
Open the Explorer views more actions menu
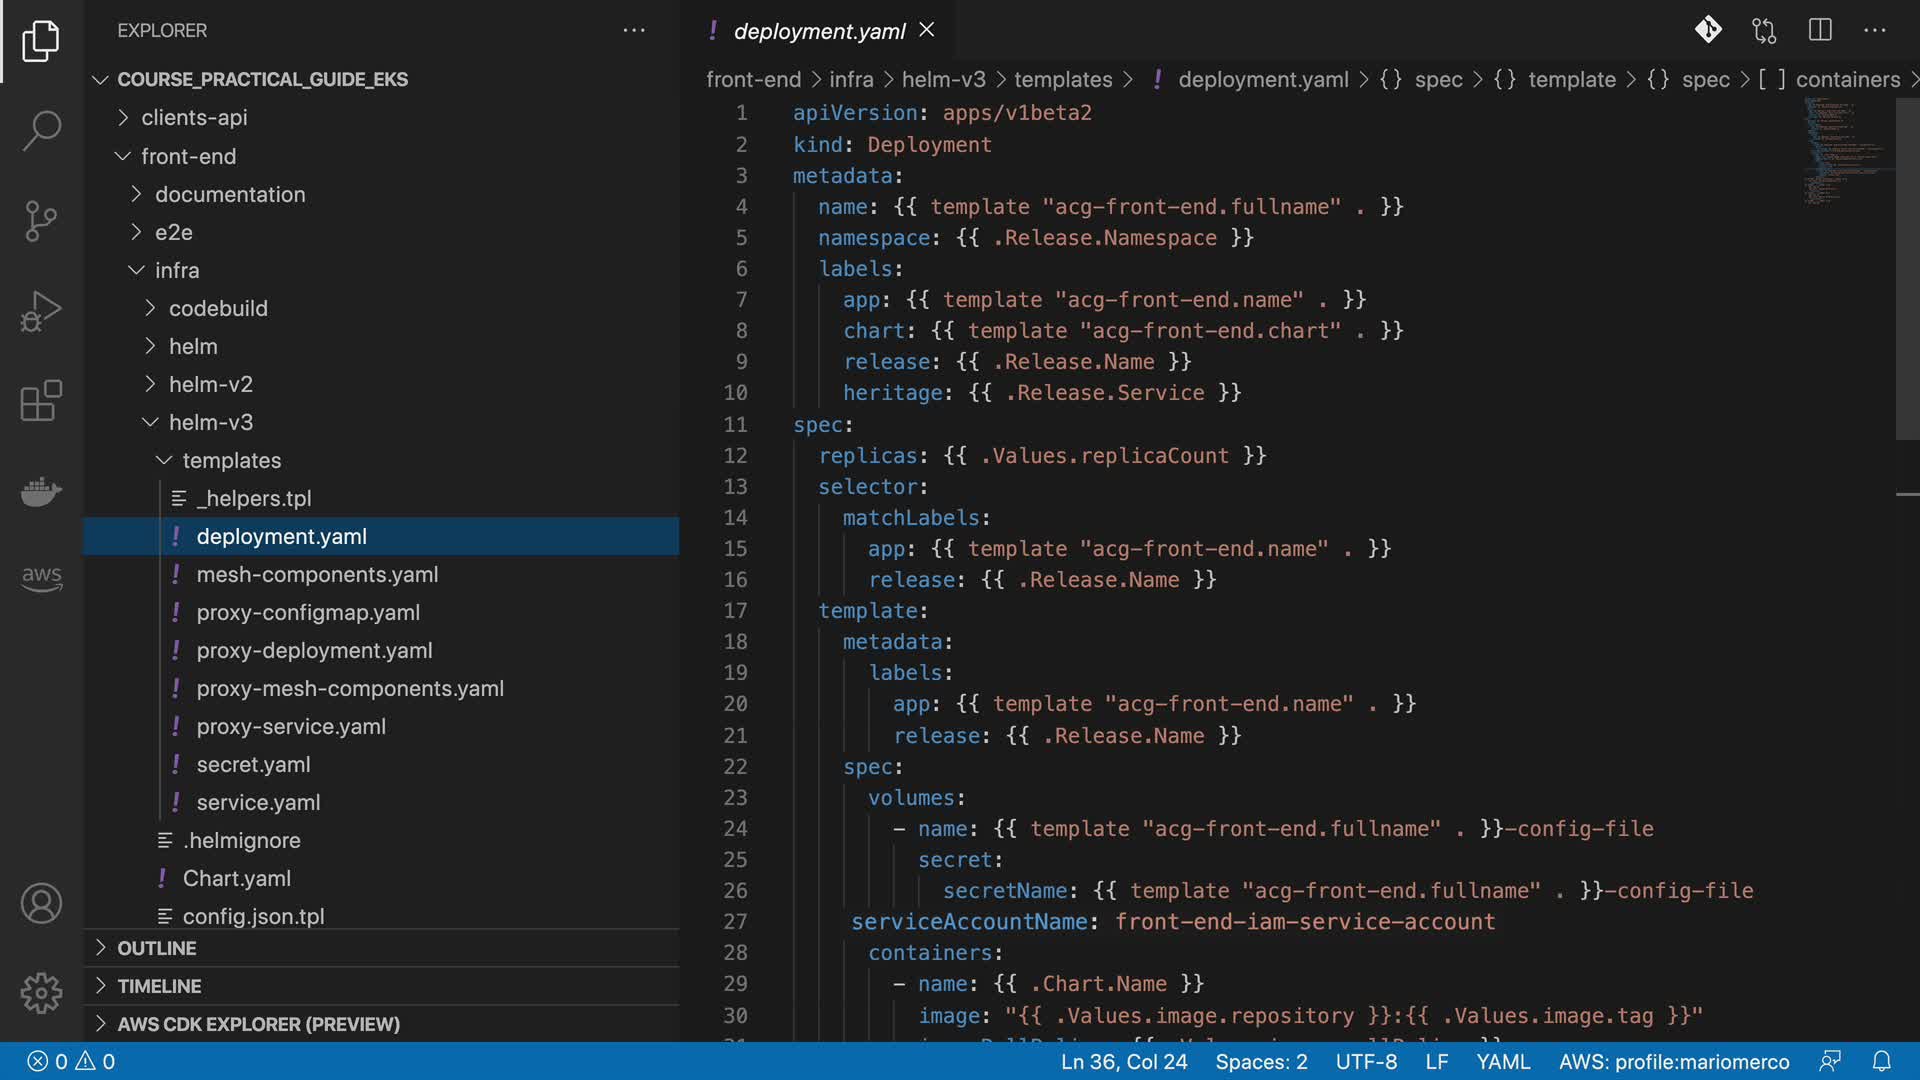(x=634, y=31)
